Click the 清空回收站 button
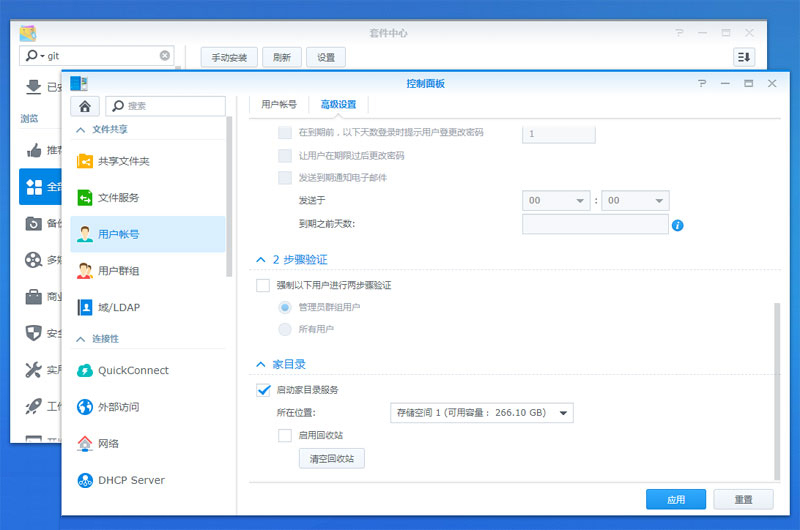This screenshot has height=530, width=800. pyautogui.click(x=331, y=459)
